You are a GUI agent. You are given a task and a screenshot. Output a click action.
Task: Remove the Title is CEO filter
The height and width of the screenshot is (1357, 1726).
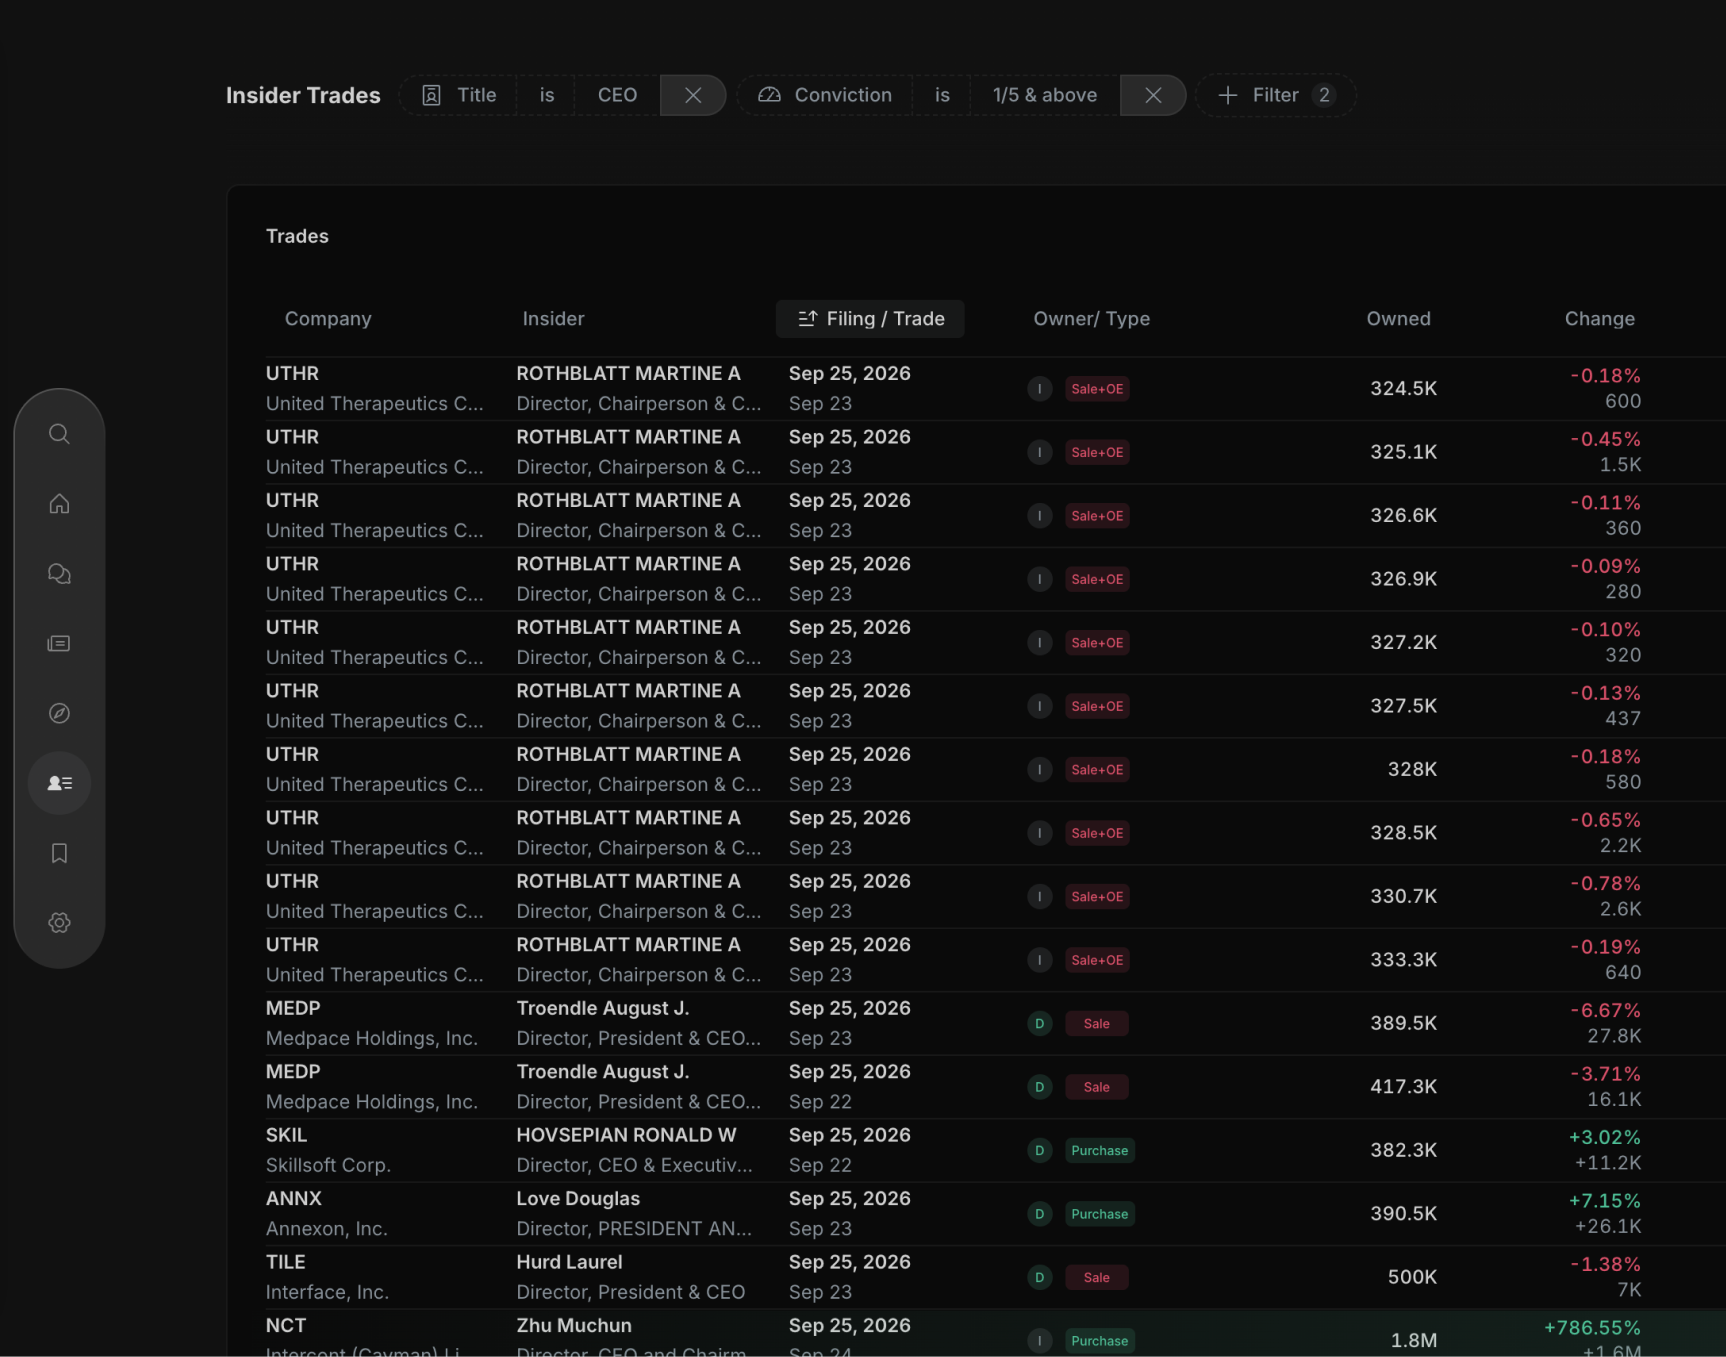point(693,95)
